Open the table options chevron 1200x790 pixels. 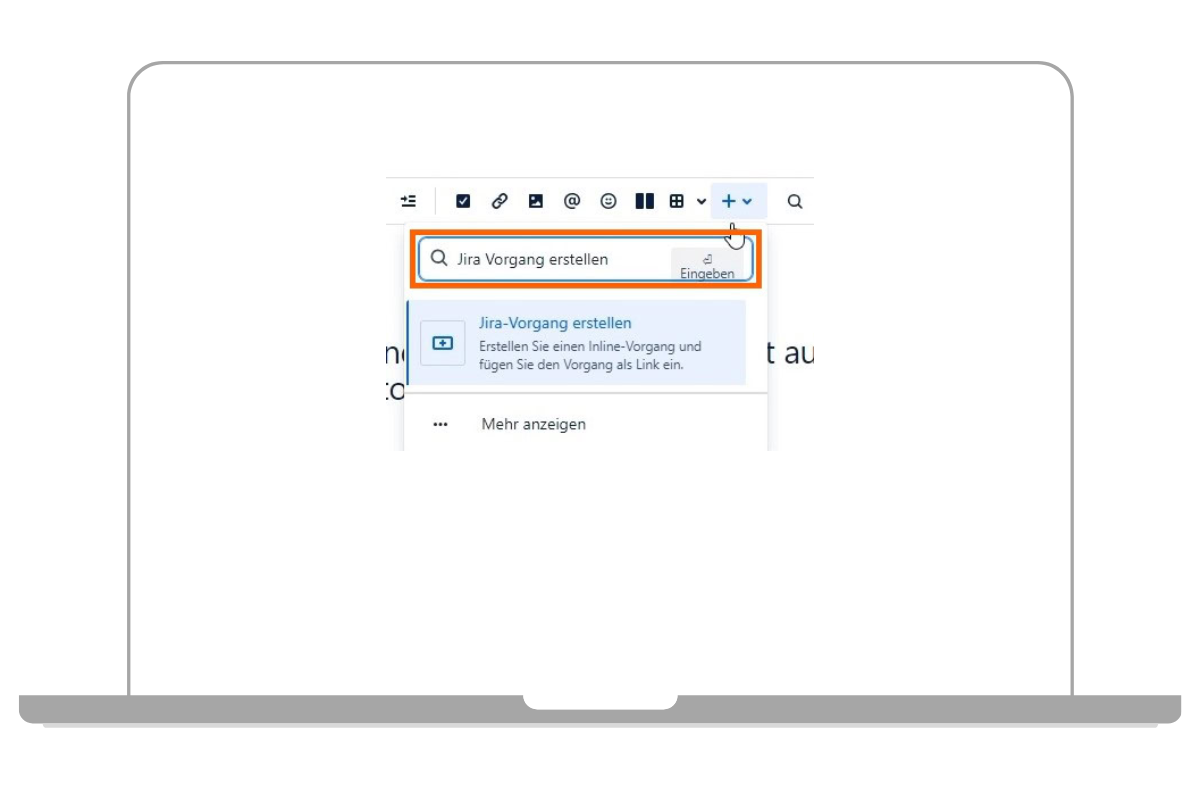coord(700,200)
